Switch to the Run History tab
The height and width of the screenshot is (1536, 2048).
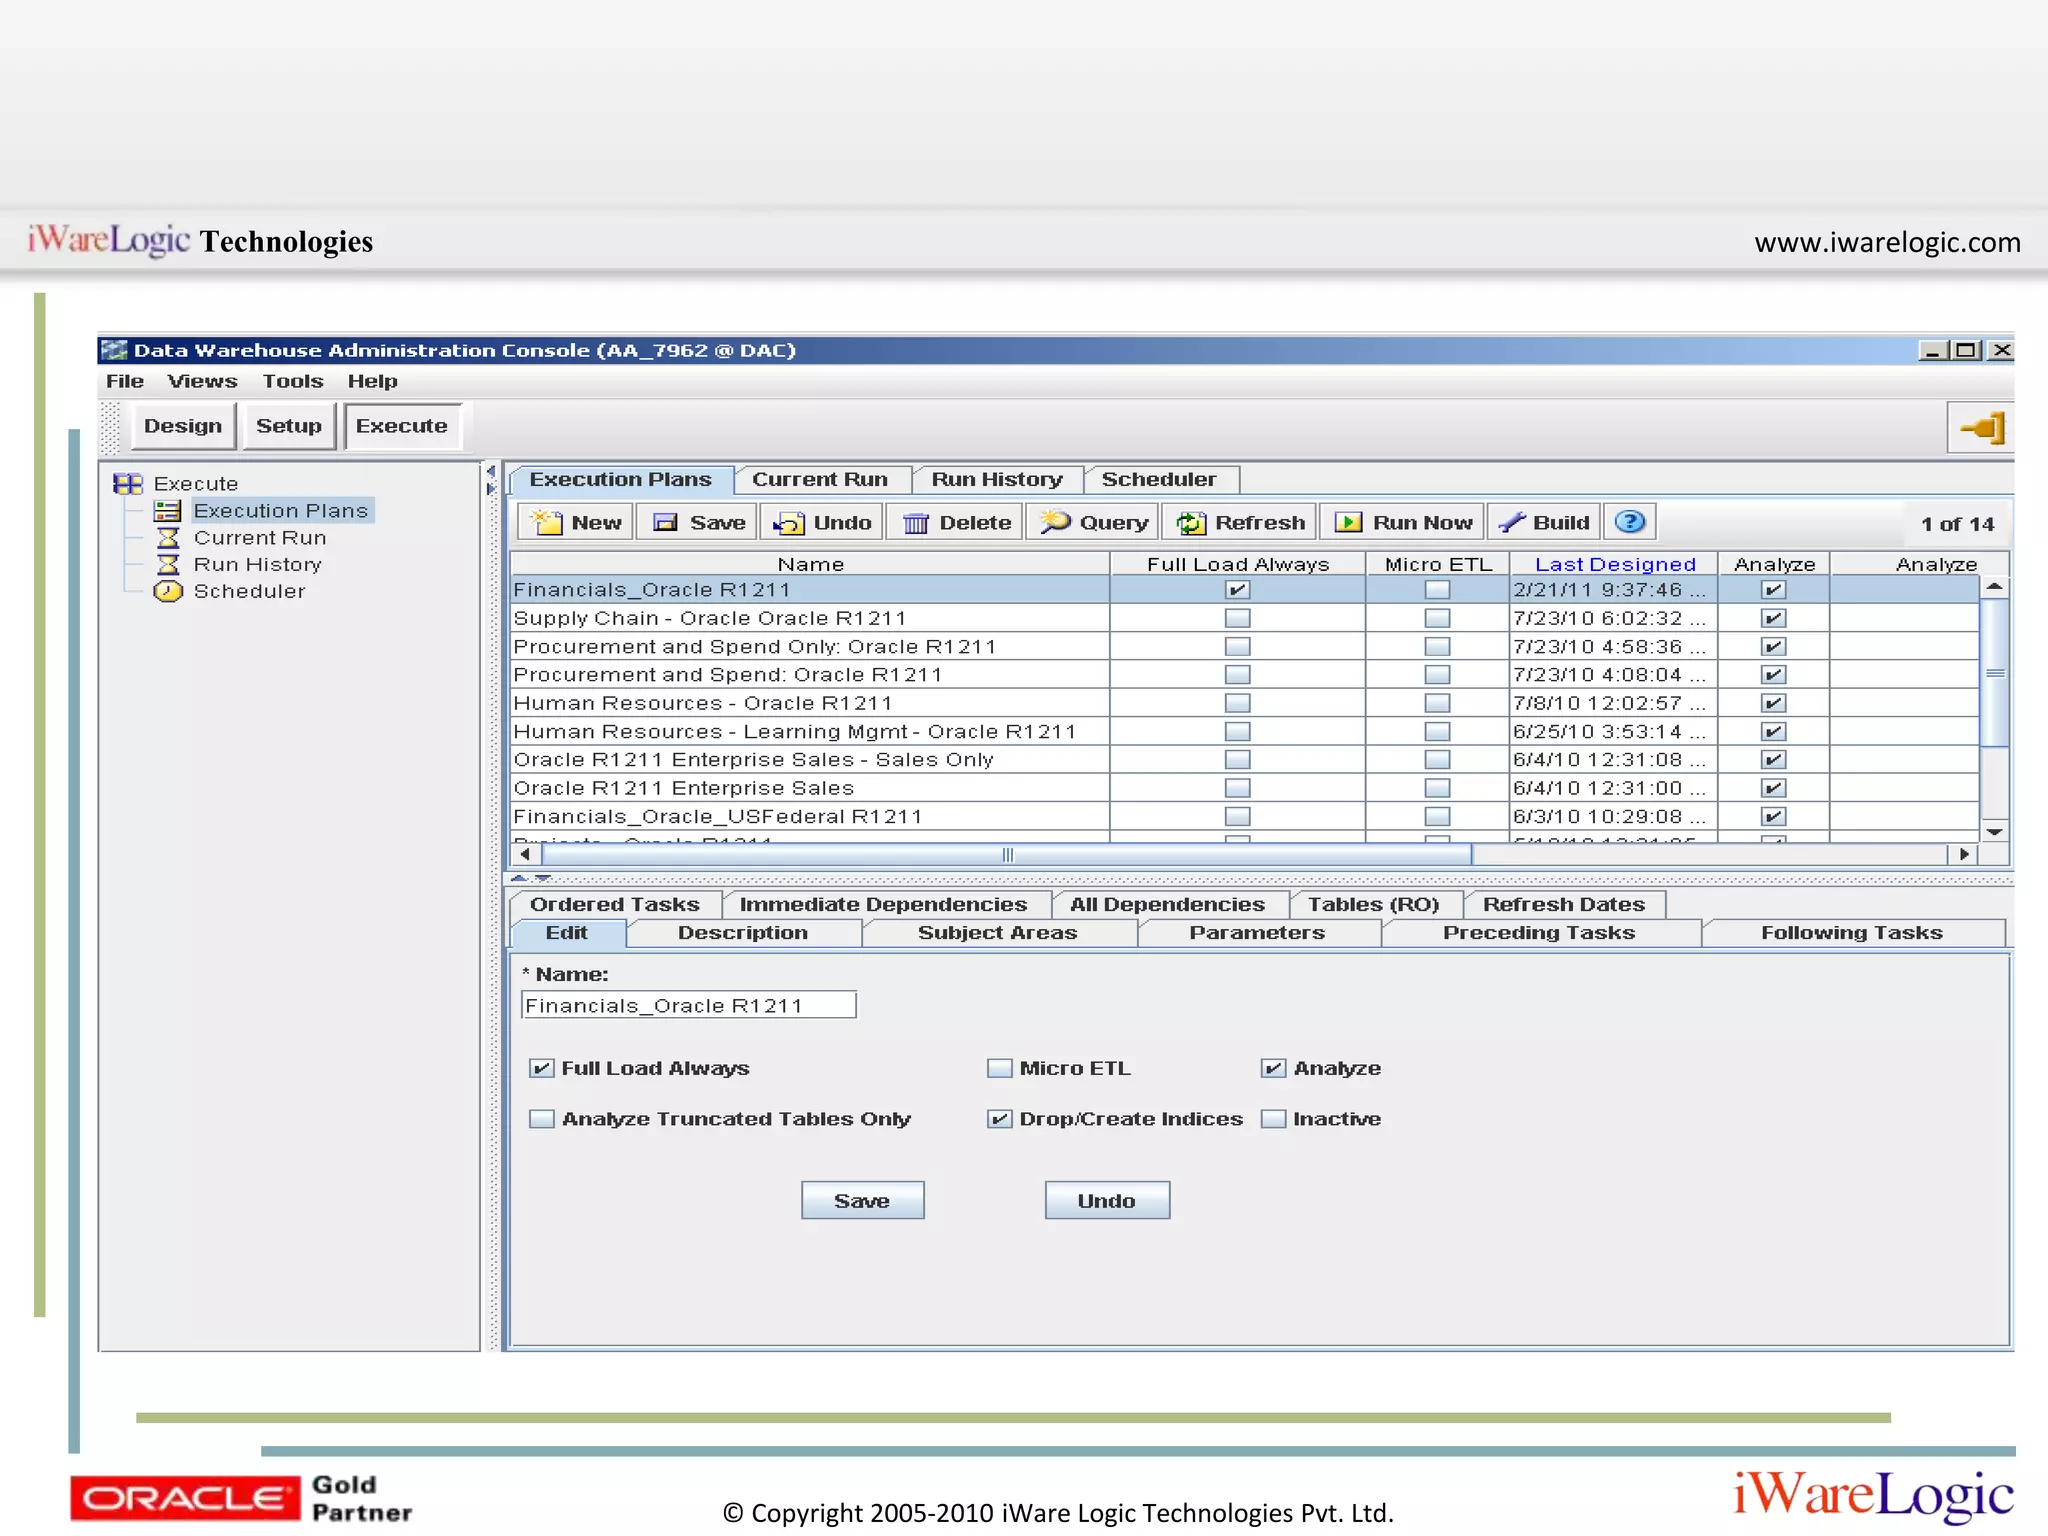(996, 480)
